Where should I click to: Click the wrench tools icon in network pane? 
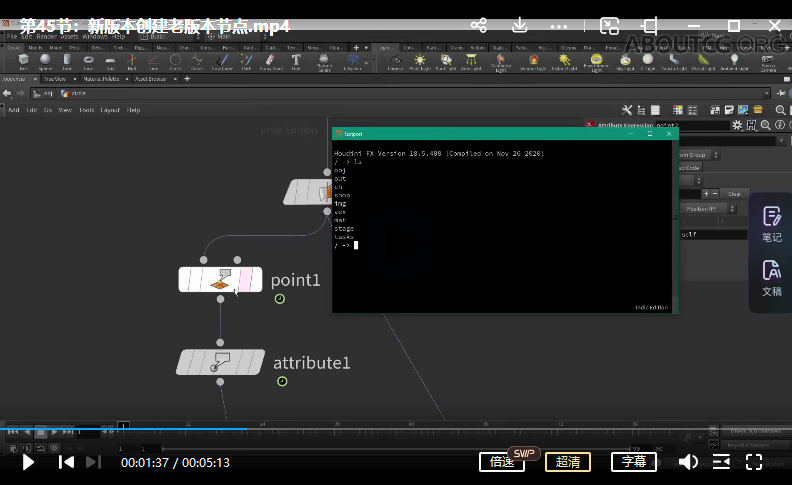click(627, 110)
